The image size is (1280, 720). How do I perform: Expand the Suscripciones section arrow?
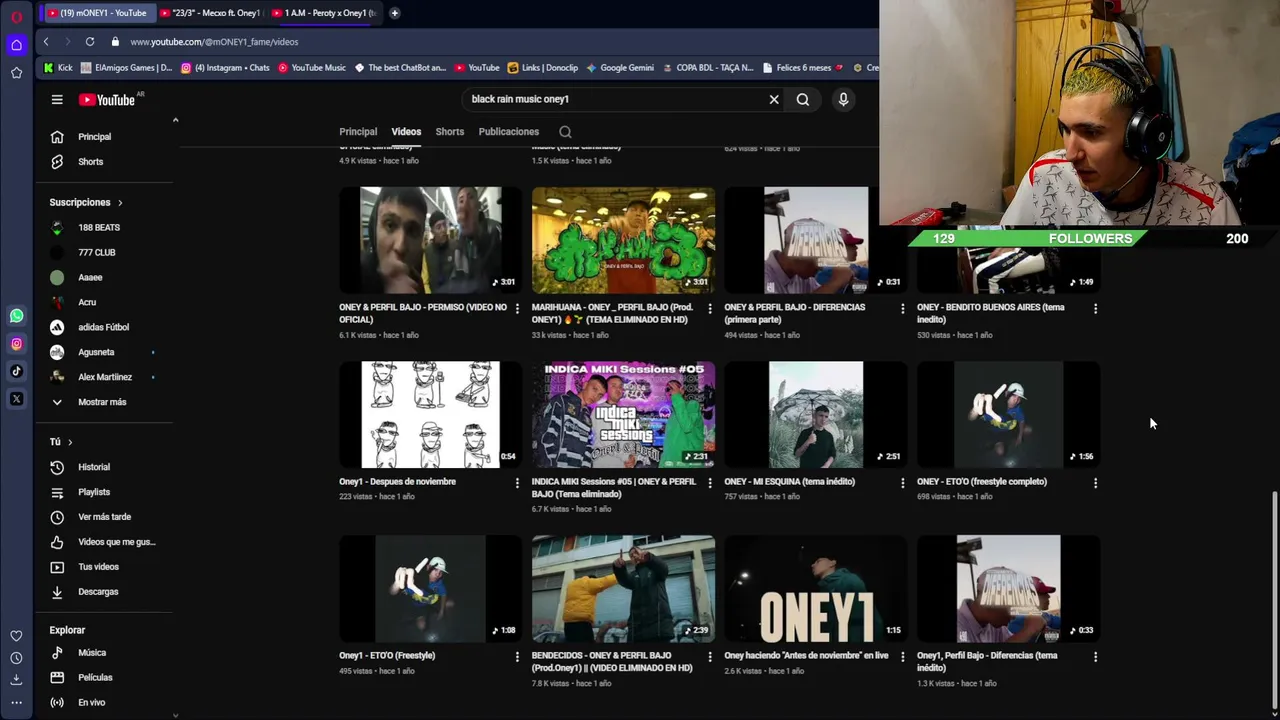(120, 203)
